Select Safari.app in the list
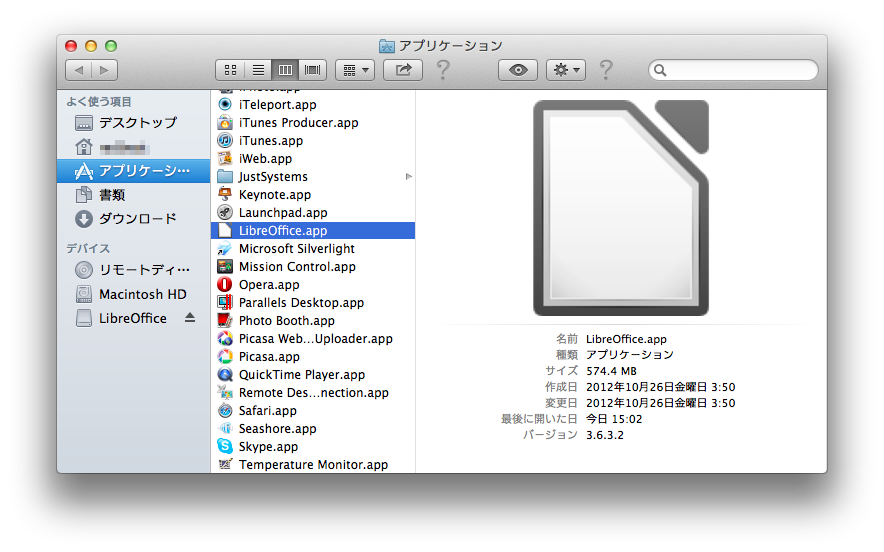This screenshot has width=884, height=552. pyautogui.click(x=313, y=410)
